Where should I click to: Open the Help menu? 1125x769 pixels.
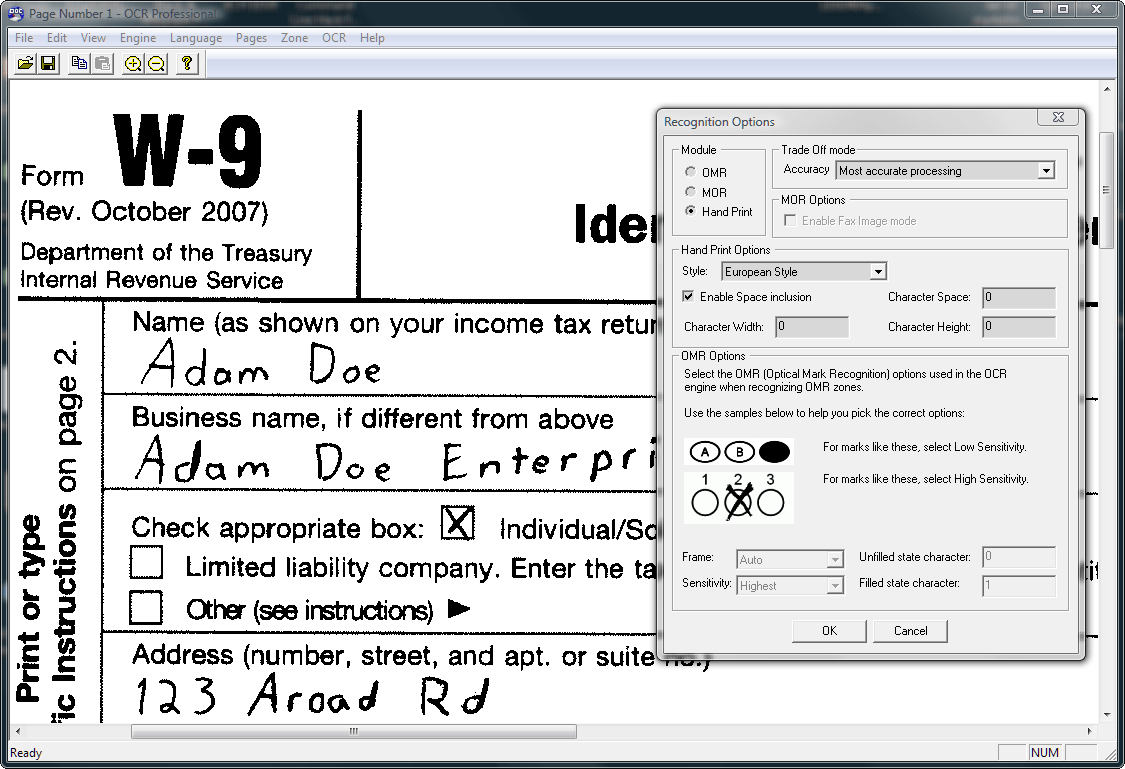click(372, 38)
